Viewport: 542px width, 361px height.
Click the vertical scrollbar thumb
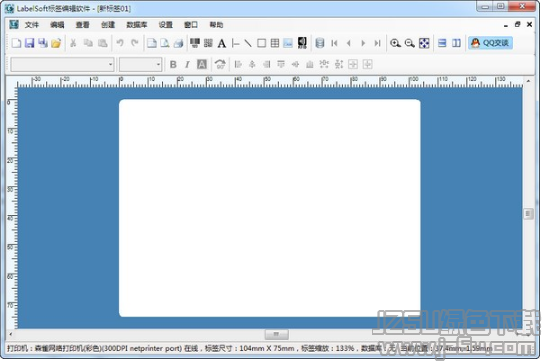tap(528, 214)
